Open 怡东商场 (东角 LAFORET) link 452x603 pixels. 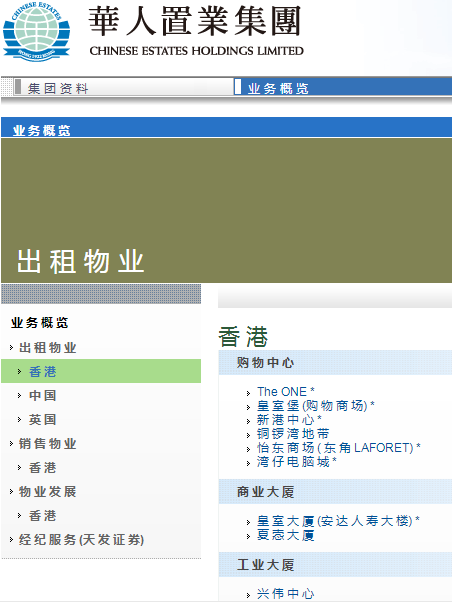point(339,447)
